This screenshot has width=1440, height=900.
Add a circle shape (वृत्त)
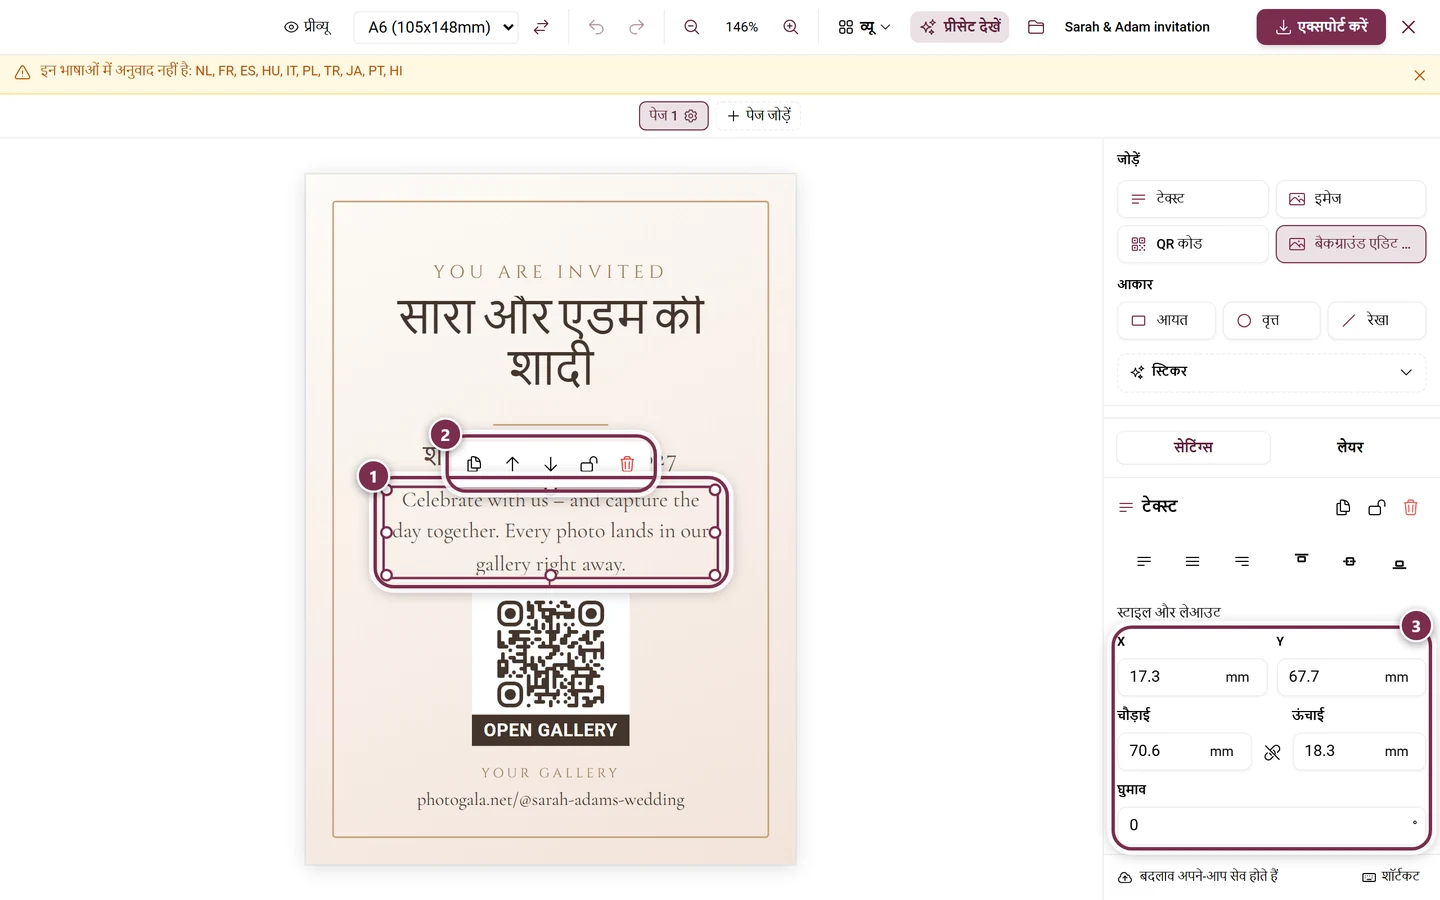pyautogui.click(x=1271, y=321)
